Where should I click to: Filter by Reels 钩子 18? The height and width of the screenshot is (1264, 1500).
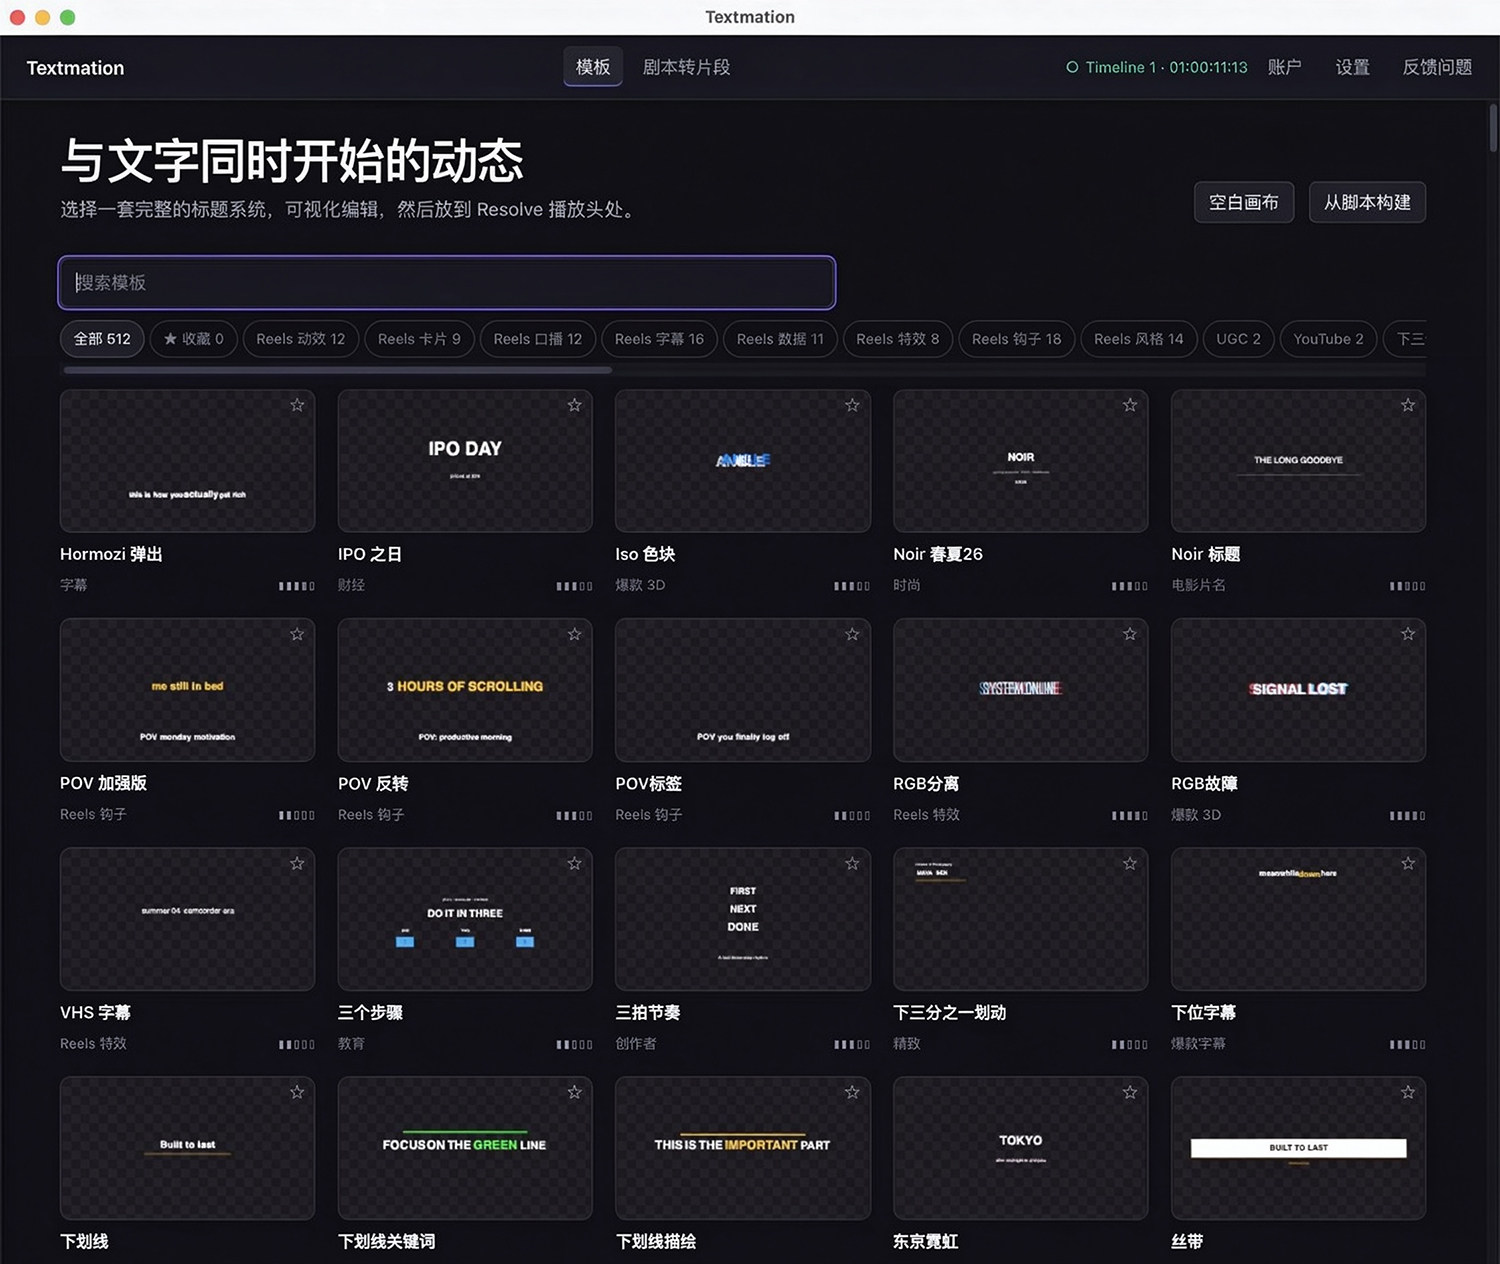(1016, 339)
